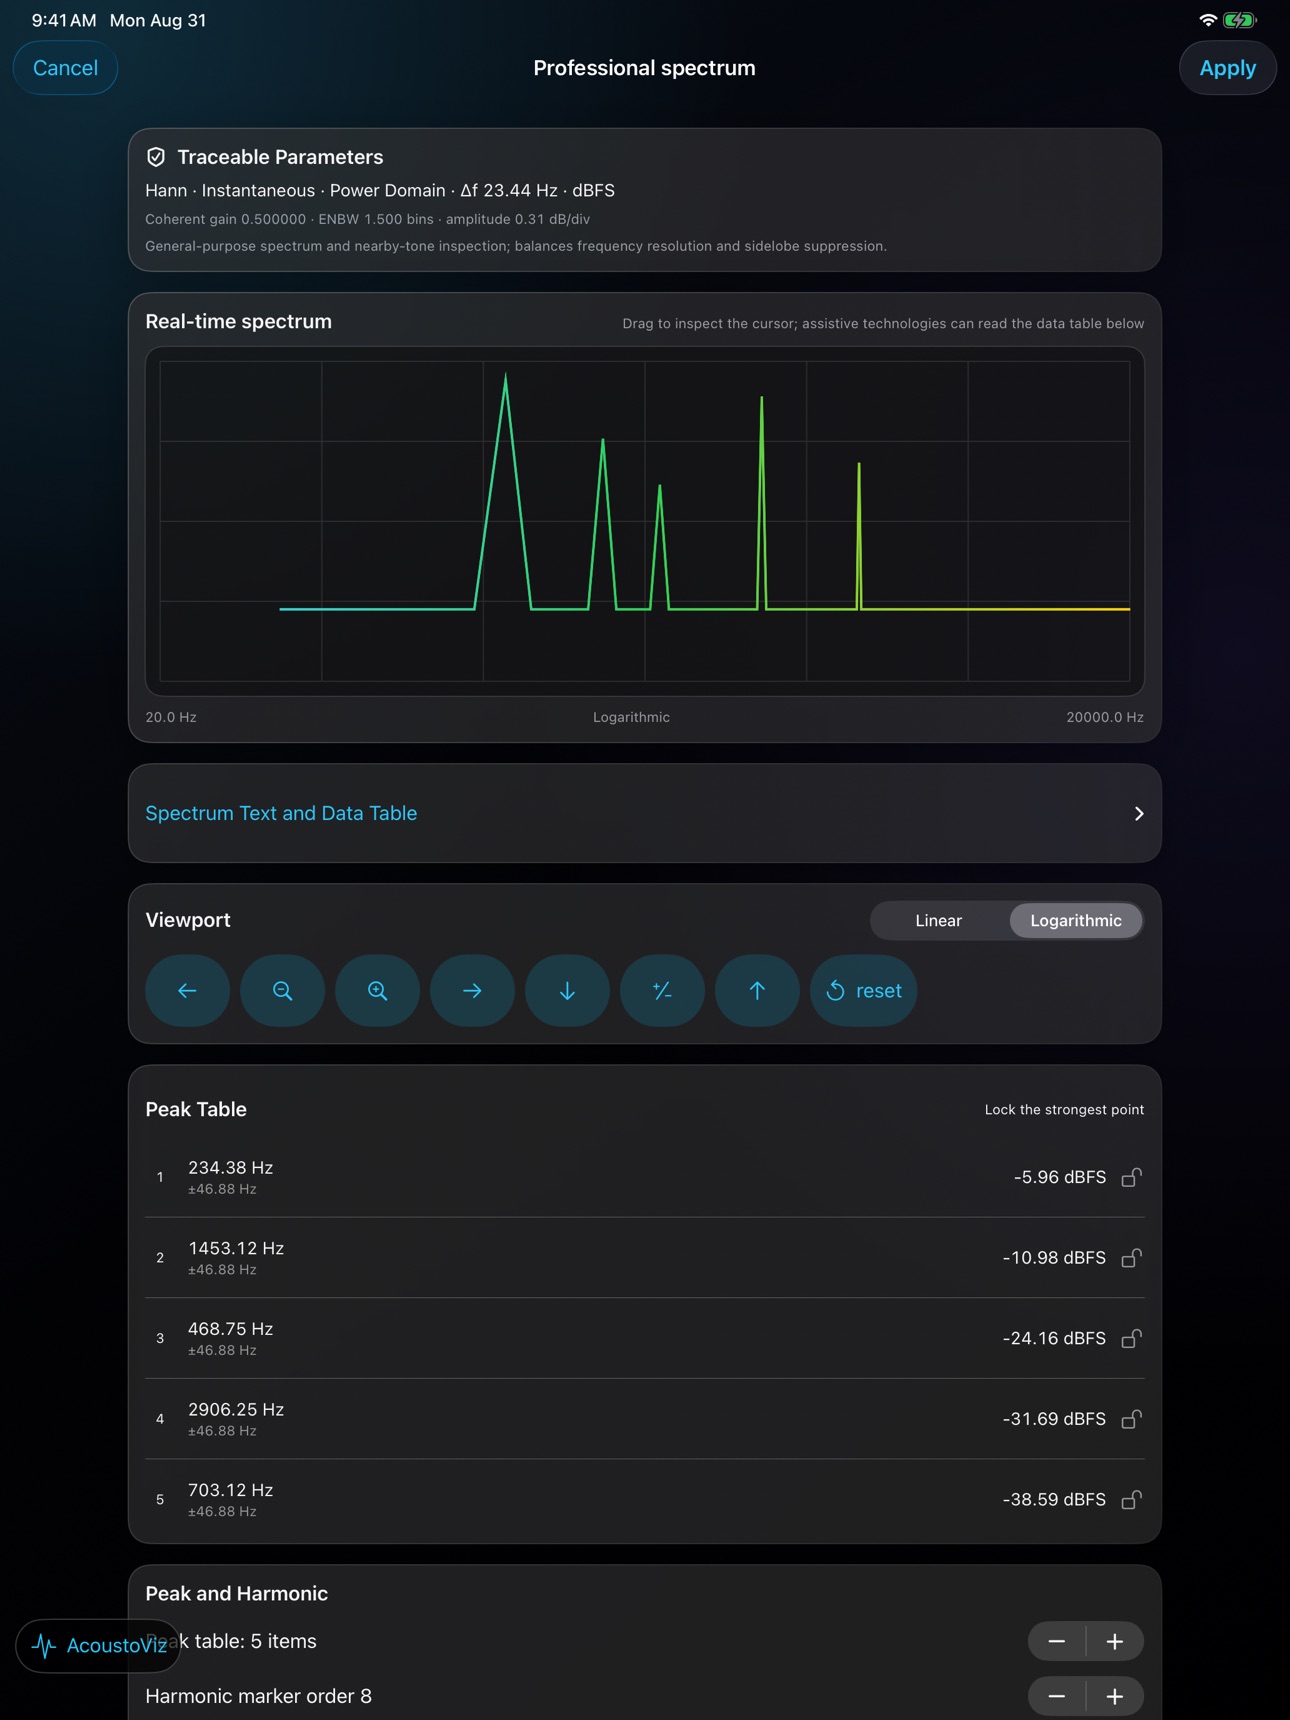Viewport: 1290px width, 1720px height.
Task: Zoom in the spectrum viewport
Action: (x=377, y=990)
